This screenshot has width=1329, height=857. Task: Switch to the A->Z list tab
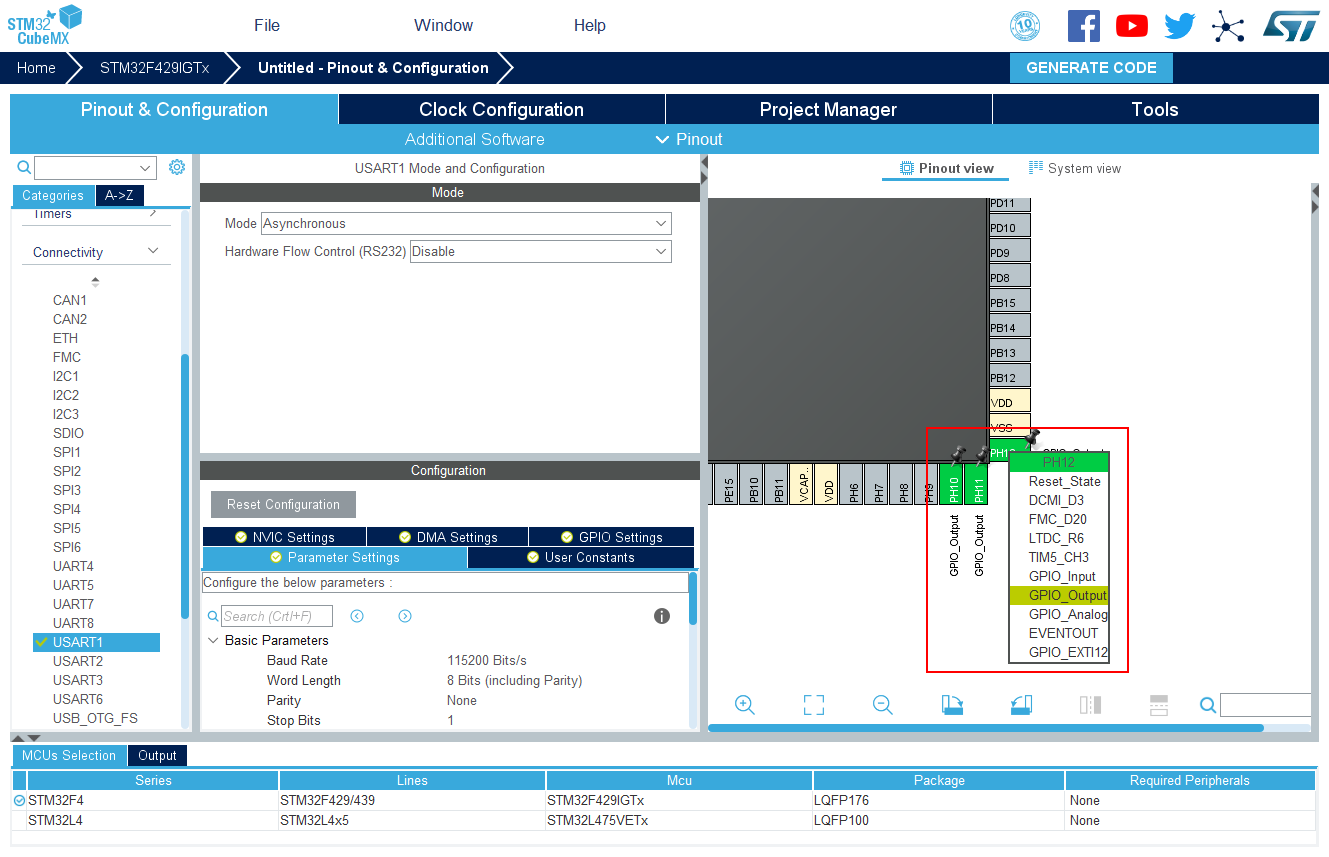click(x=119, y=195)
